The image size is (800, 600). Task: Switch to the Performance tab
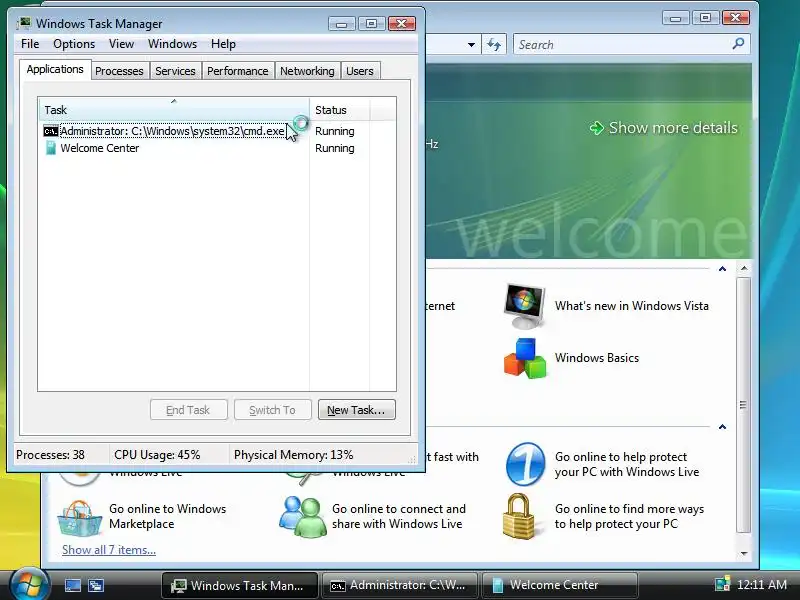[x=238, y=71]
